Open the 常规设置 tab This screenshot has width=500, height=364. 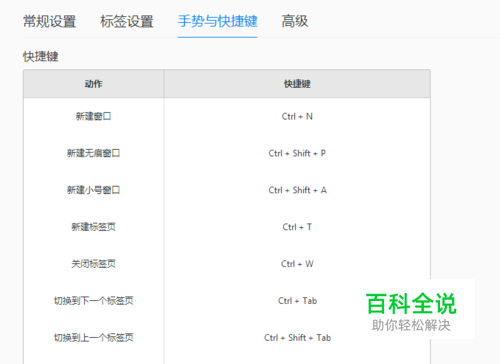(49, 21)
